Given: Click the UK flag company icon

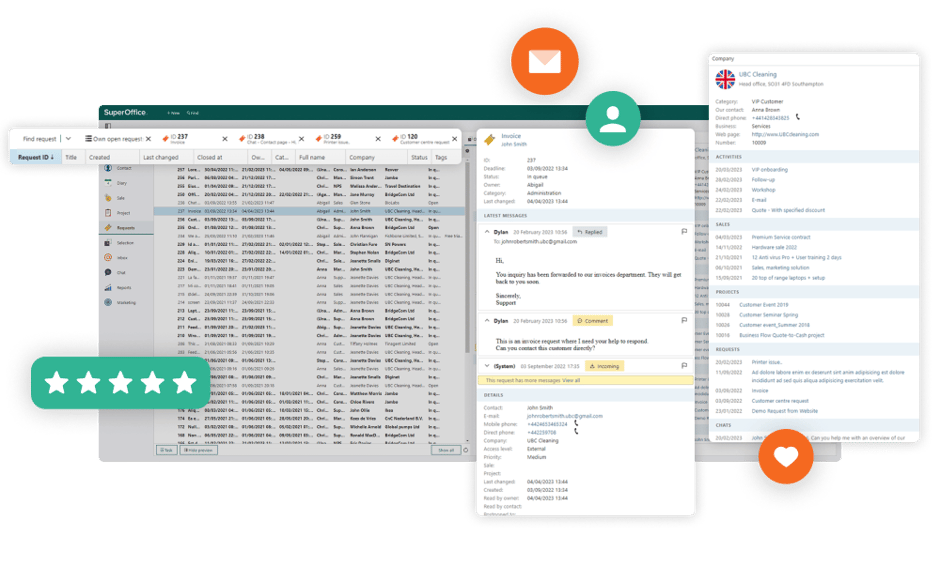Looking at the screenshot, I should [725, 79].
